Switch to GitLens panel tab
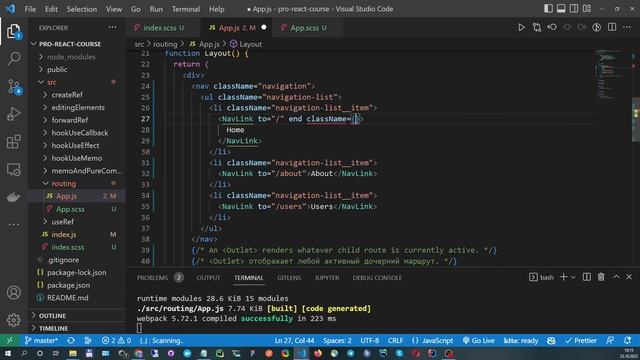Screen dimensions: 640x360 289,278
